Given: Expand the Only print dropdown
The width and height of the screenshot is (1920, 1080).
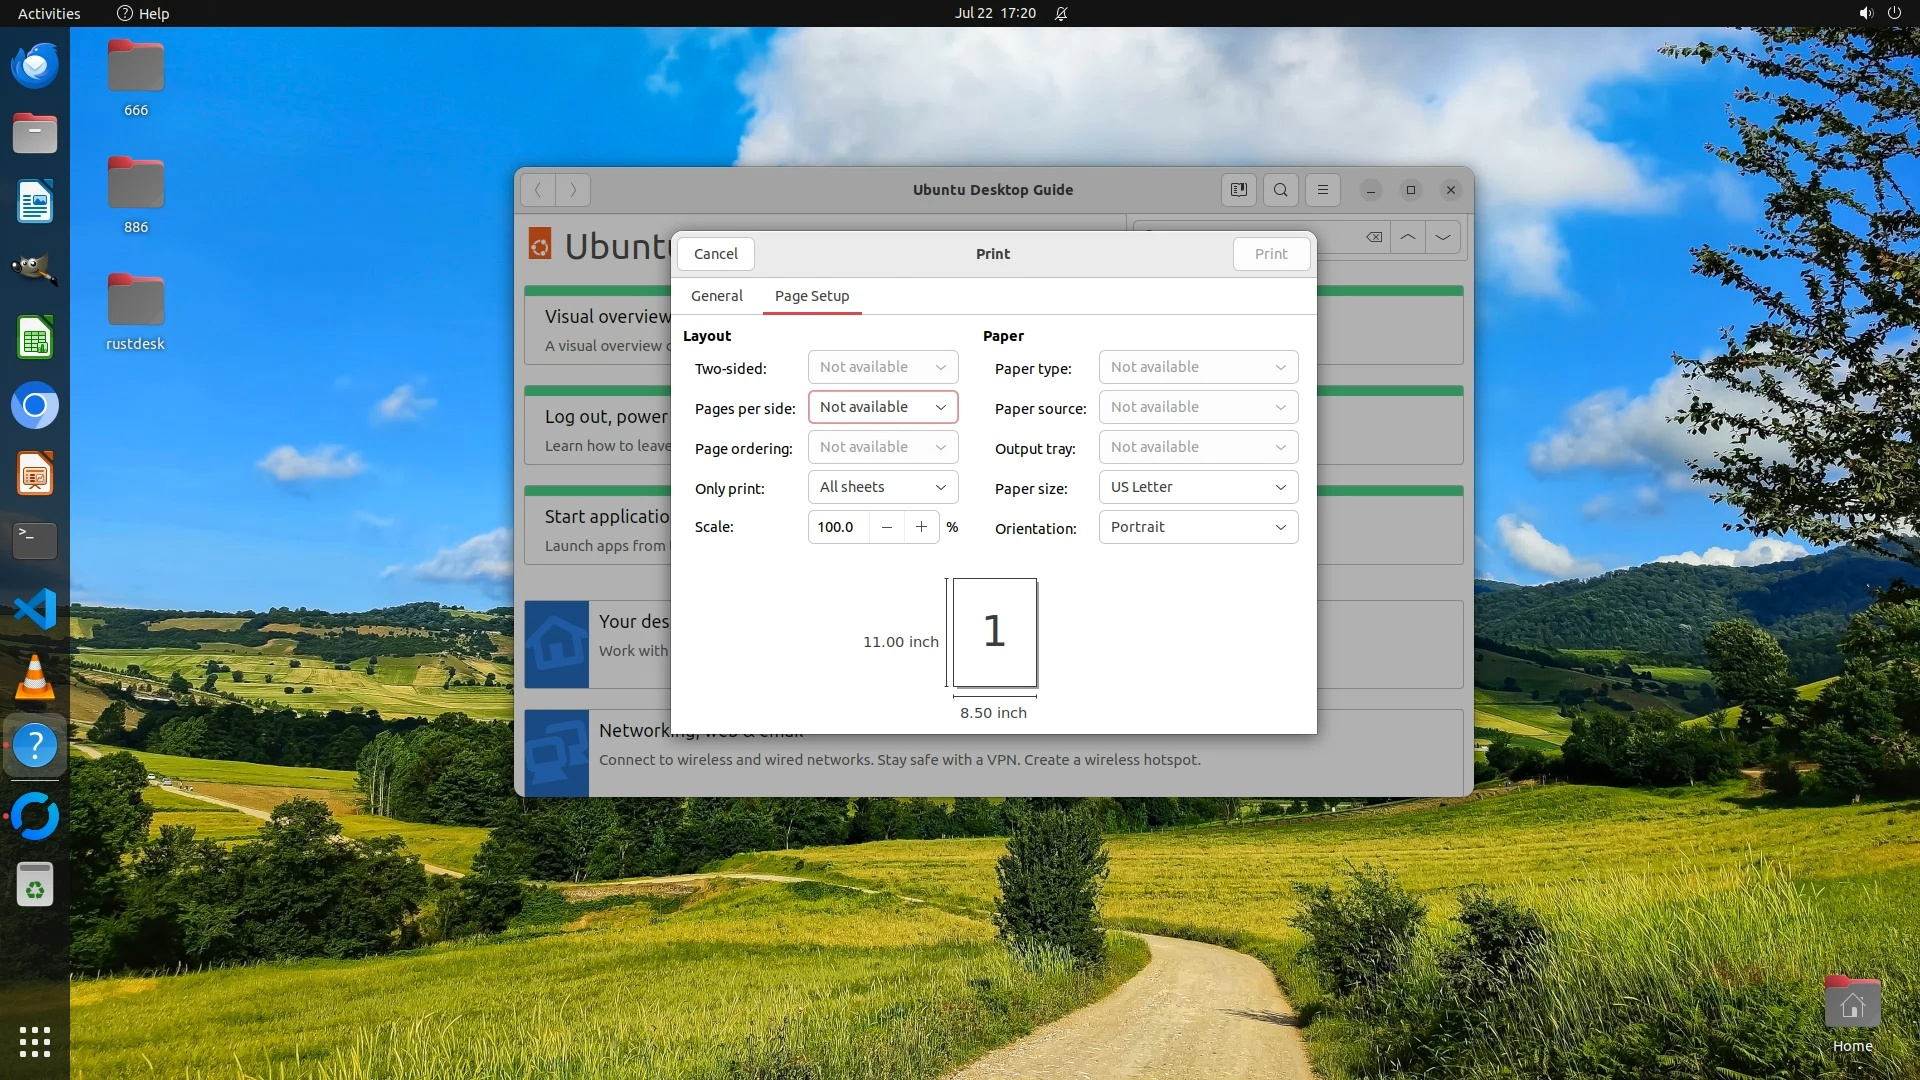Looking at the screenshot, I should (x=882, y=487).
